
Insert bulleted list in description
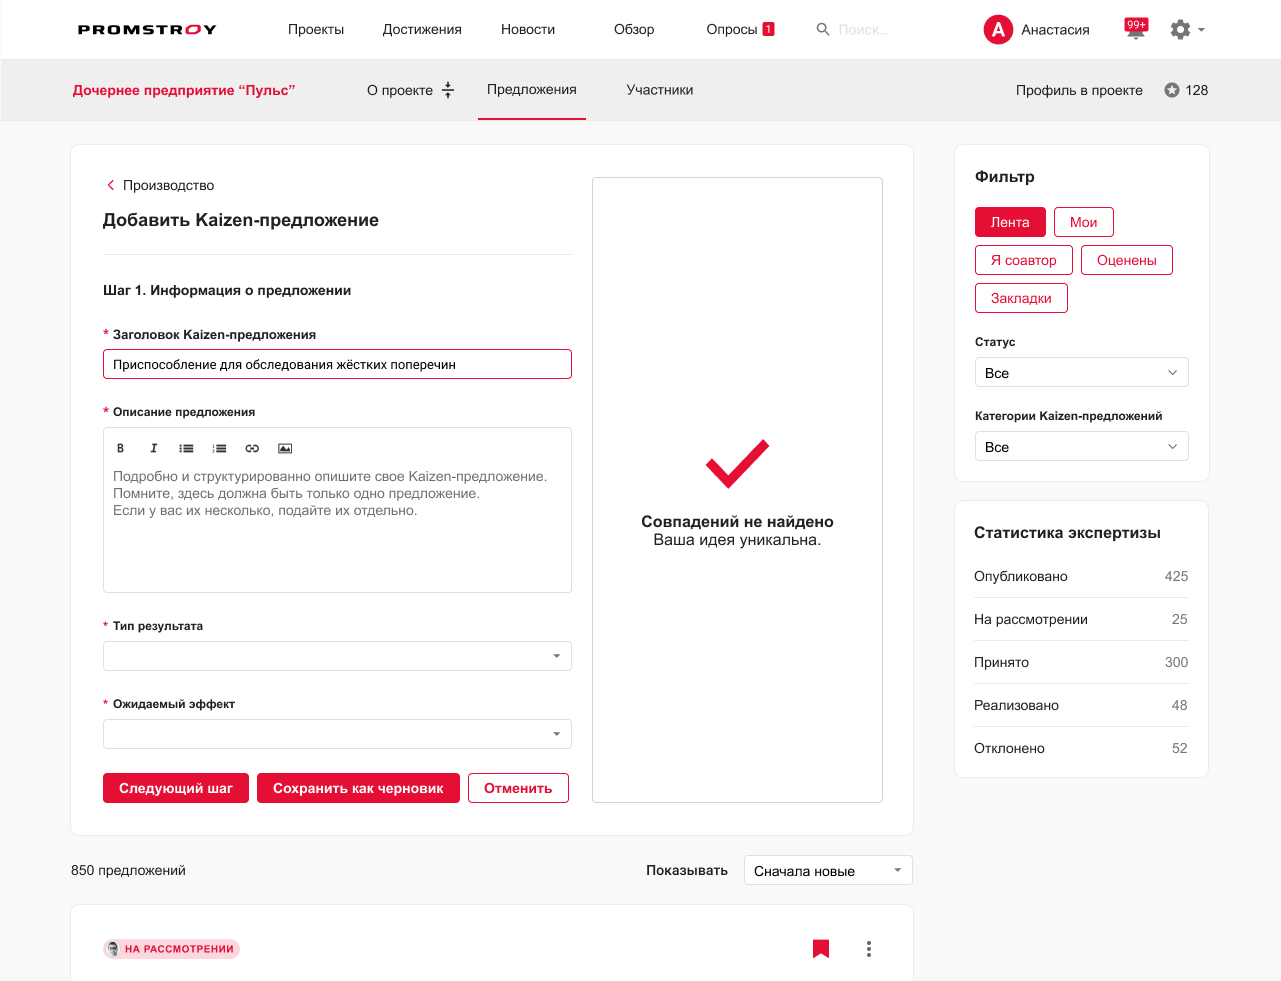186,448
